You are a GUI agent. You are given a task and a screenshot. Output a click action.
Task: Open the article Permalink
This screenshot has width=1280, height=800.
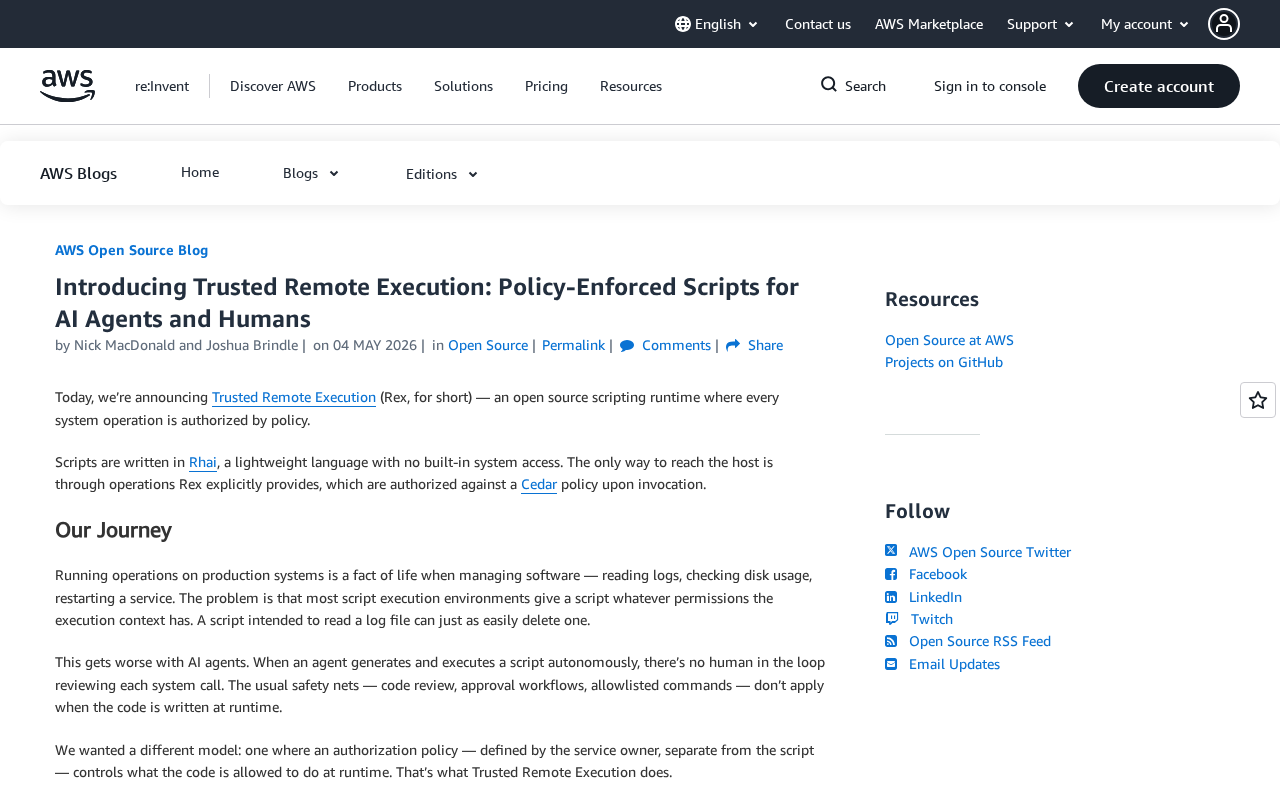(x=573, y=345)
